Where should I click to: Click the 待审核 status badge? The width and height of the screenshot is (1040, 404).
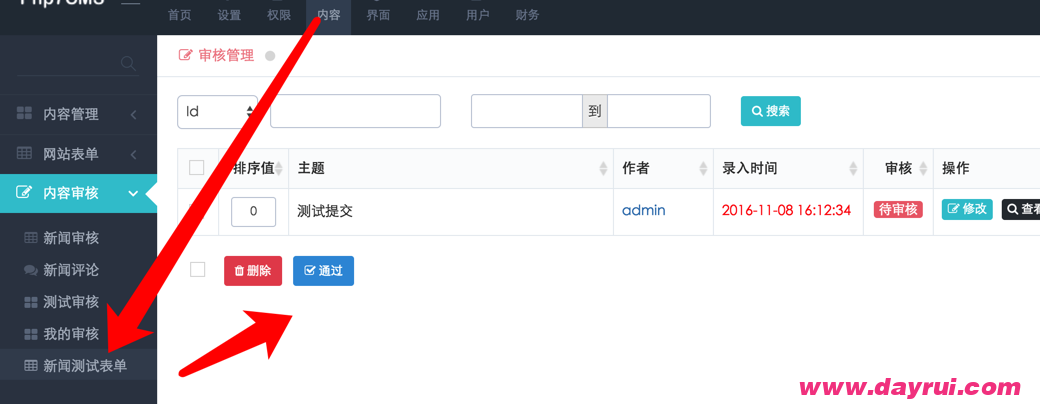click(x=898, y=210)
